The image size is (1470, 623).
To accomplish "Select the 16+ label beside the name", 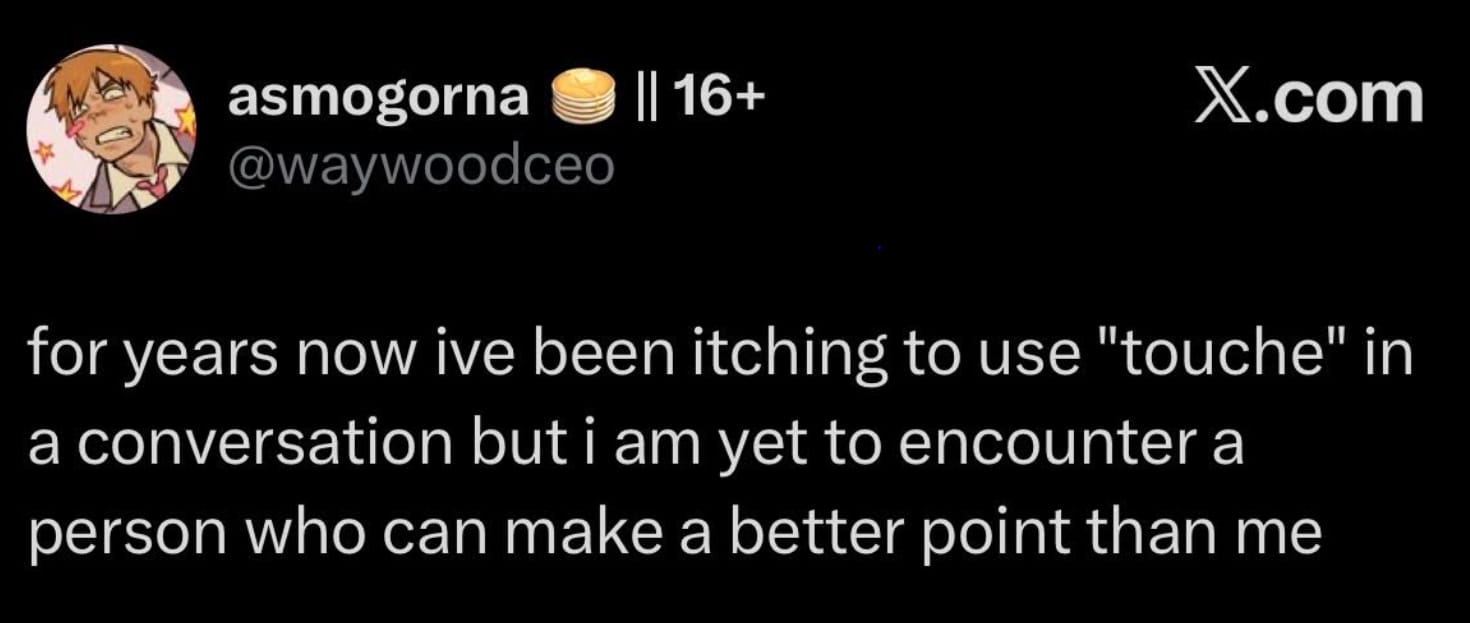I will tap(718, 96).
